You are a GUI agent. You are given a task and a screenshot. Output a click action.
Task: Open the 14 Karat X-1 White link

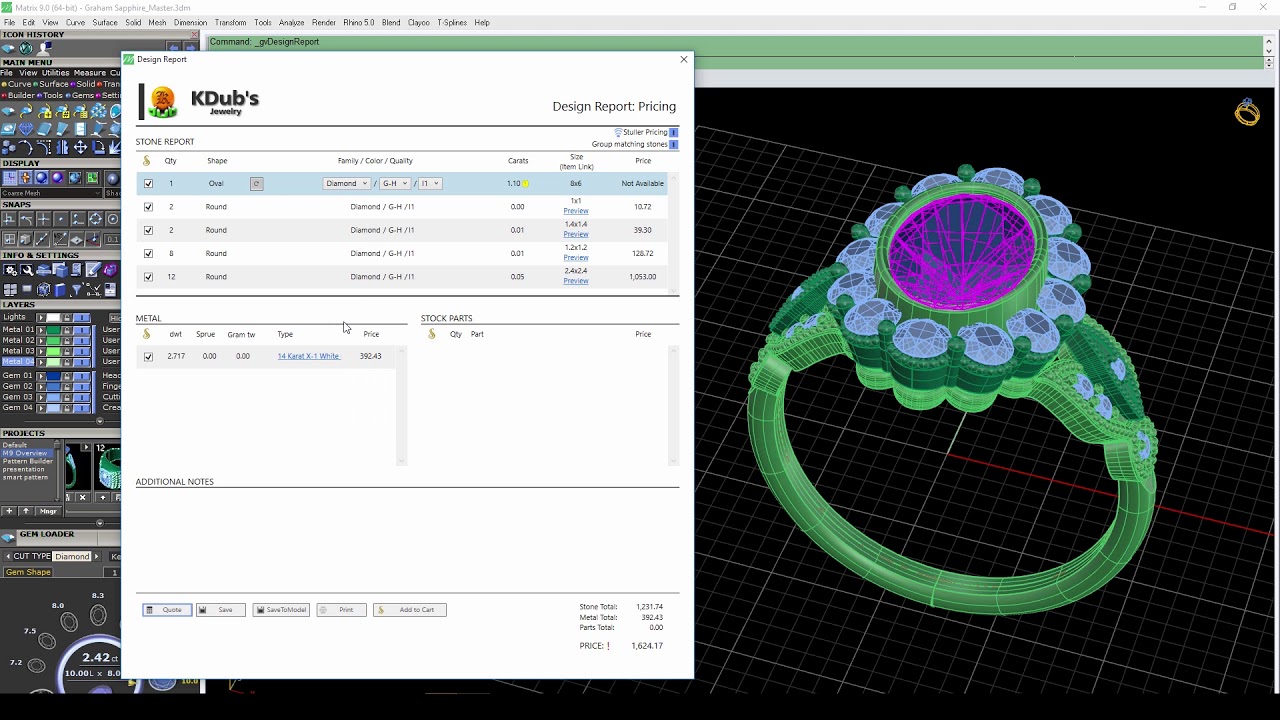point(308,356)
